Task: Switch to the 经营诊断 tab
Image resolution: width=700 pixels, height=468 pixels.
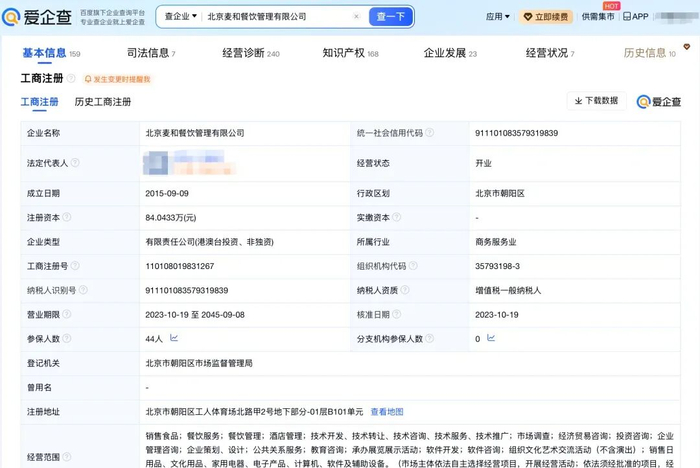Action: click(x=251, y=53)
